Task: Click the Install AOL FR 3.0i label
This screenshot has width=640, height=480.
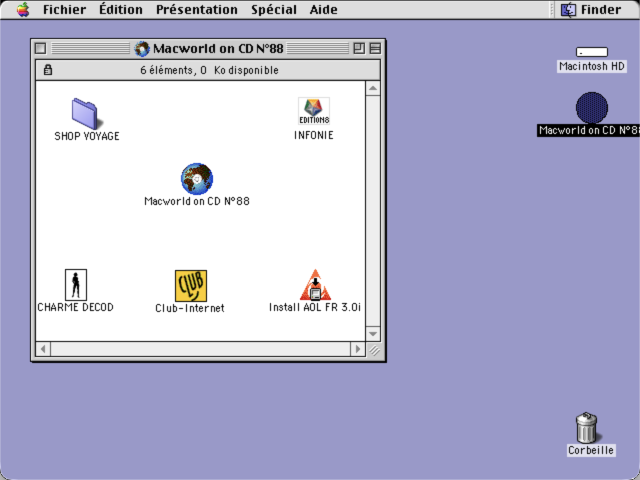Action: (x=315, y=307)
